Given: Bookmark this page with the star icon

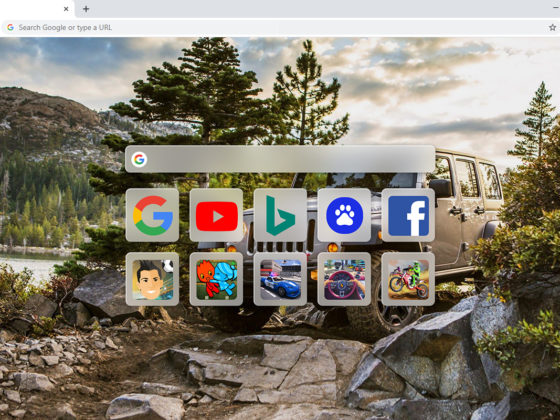Looking at the screenshot, I should [x=552, y=28].
